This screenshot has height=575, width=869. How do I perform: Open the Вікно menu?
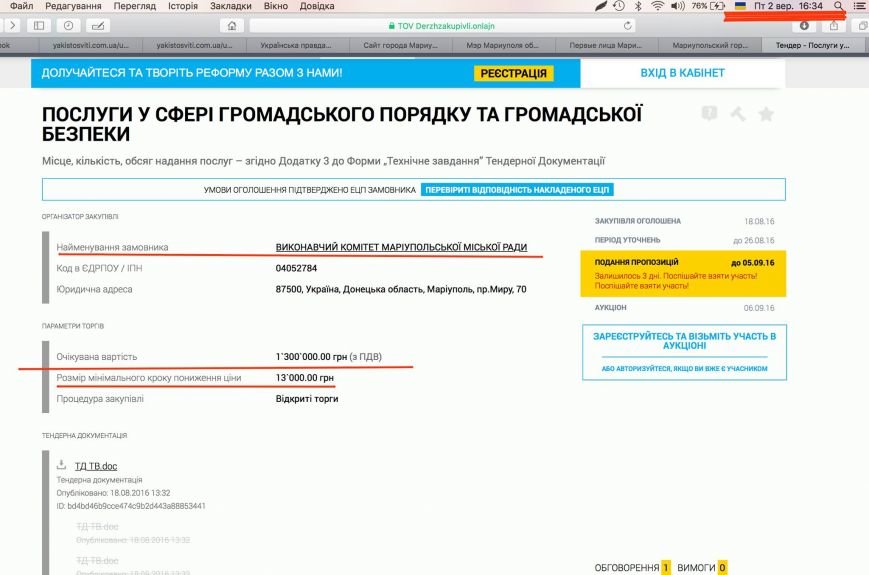click(275, 6)
